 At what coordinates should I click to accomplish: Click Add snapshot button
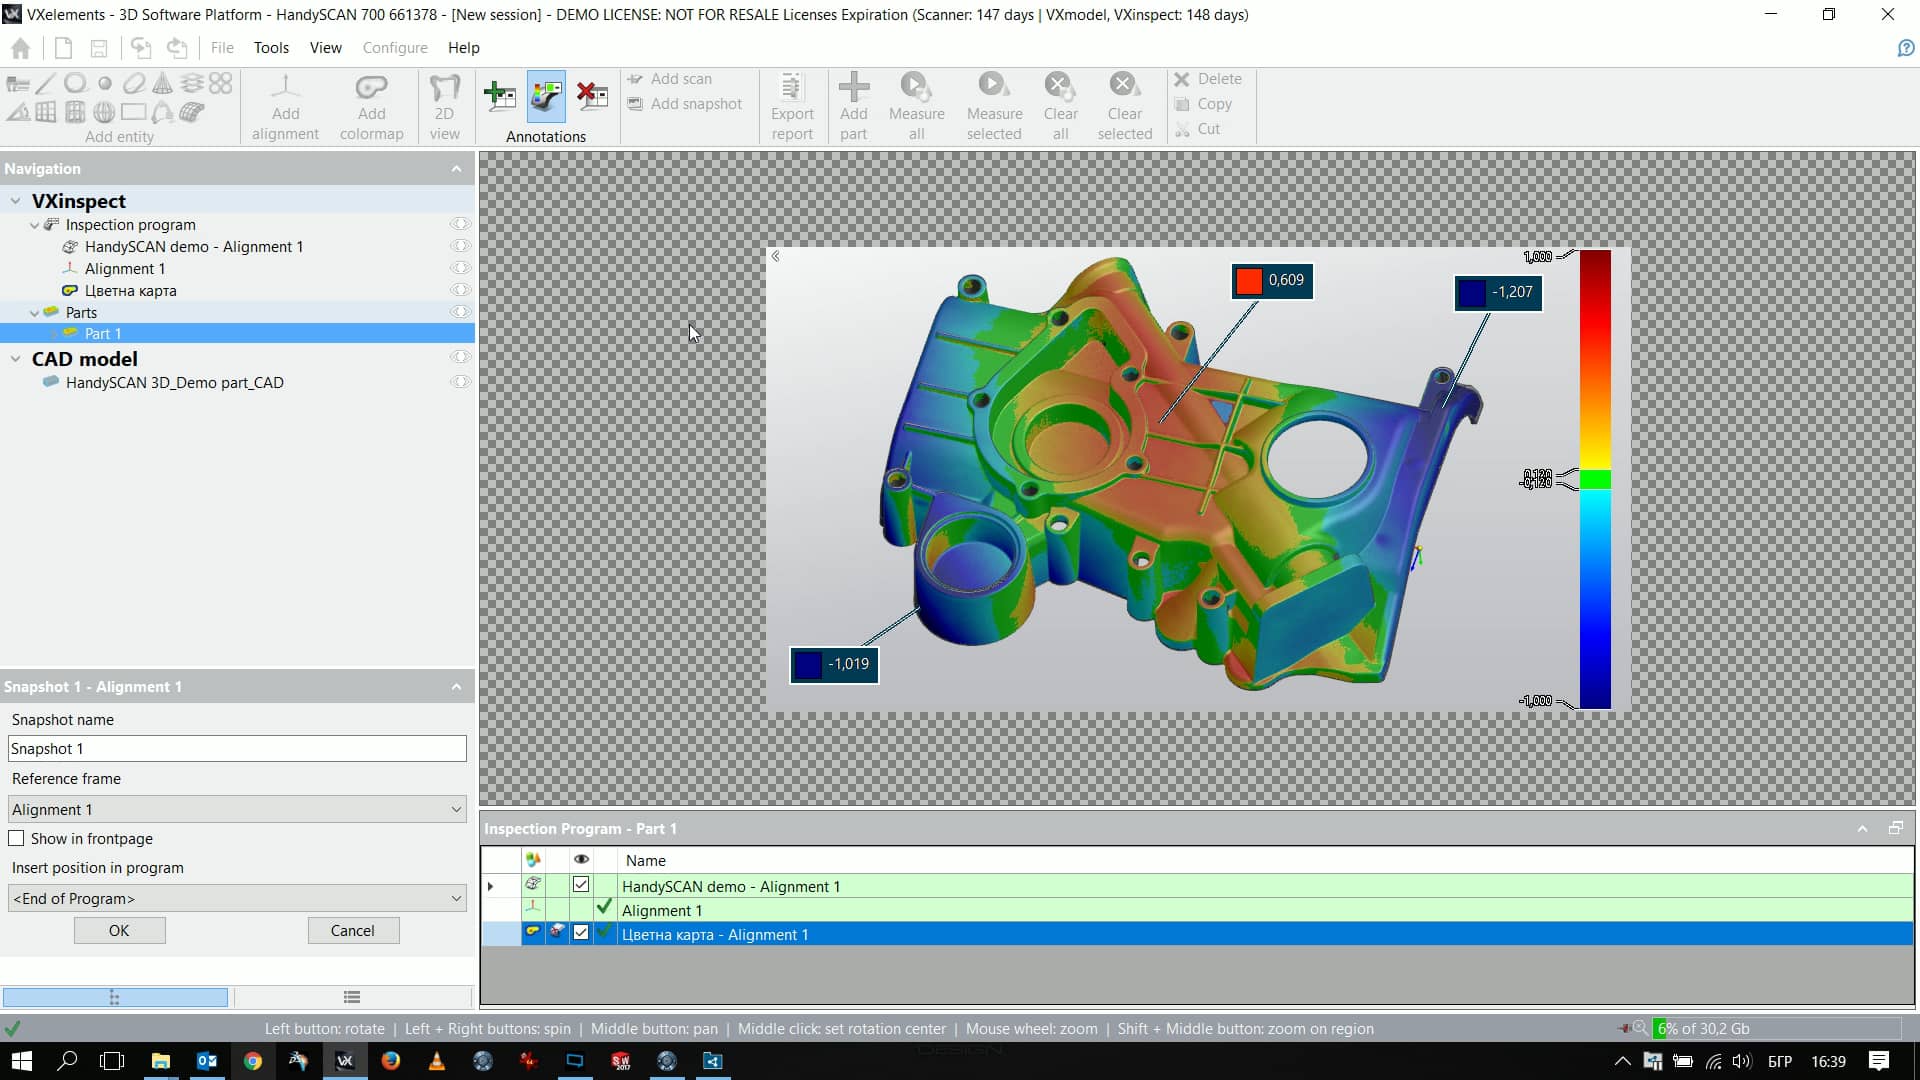click(685, 104)
